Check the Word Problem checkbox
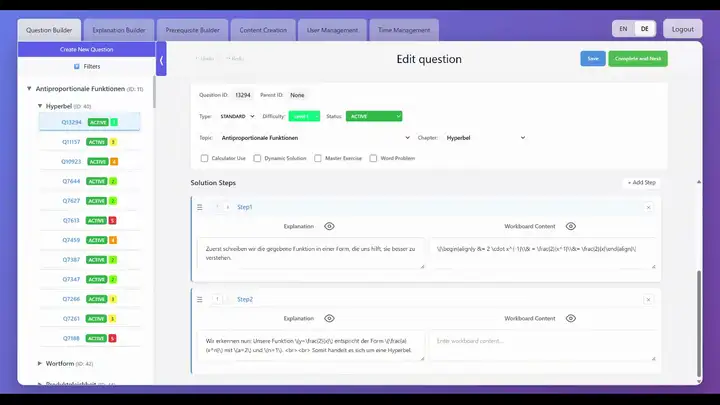This screenshot has width=720, height=405. (x=373, y=158)
